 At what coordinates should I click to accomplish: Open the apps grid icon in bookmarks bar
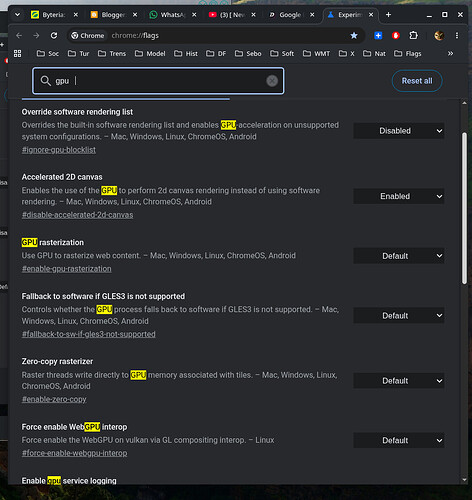point(17,54)
